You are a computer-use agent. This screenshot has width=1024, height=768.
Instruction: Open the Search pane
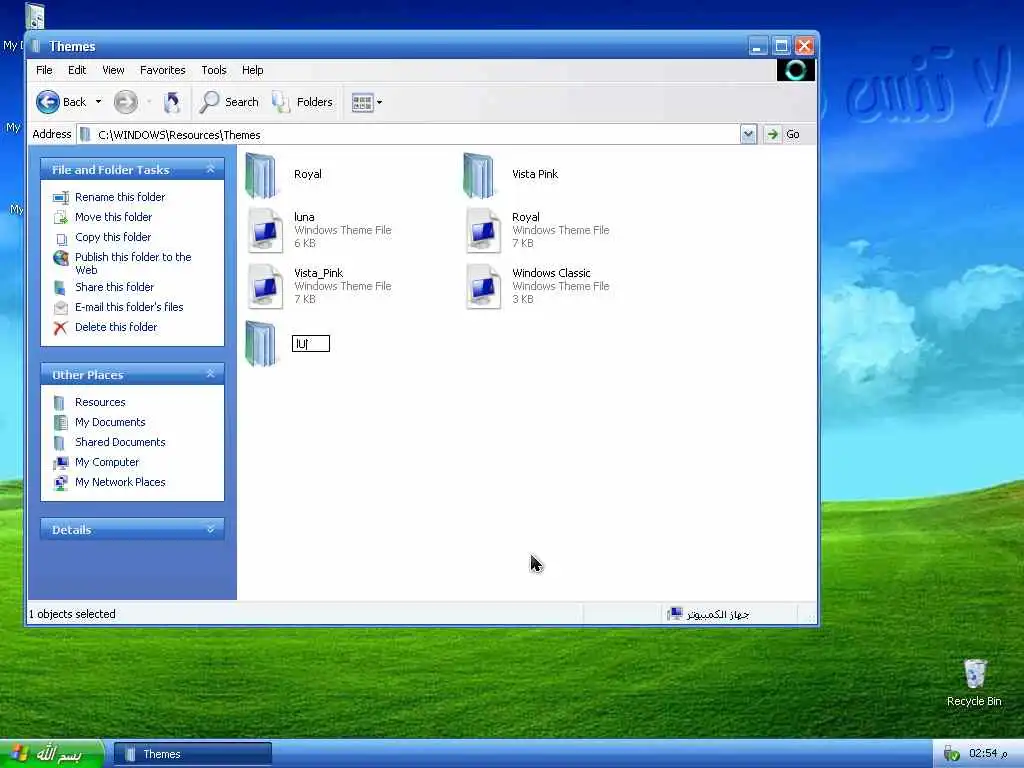(x=229, y=102)
